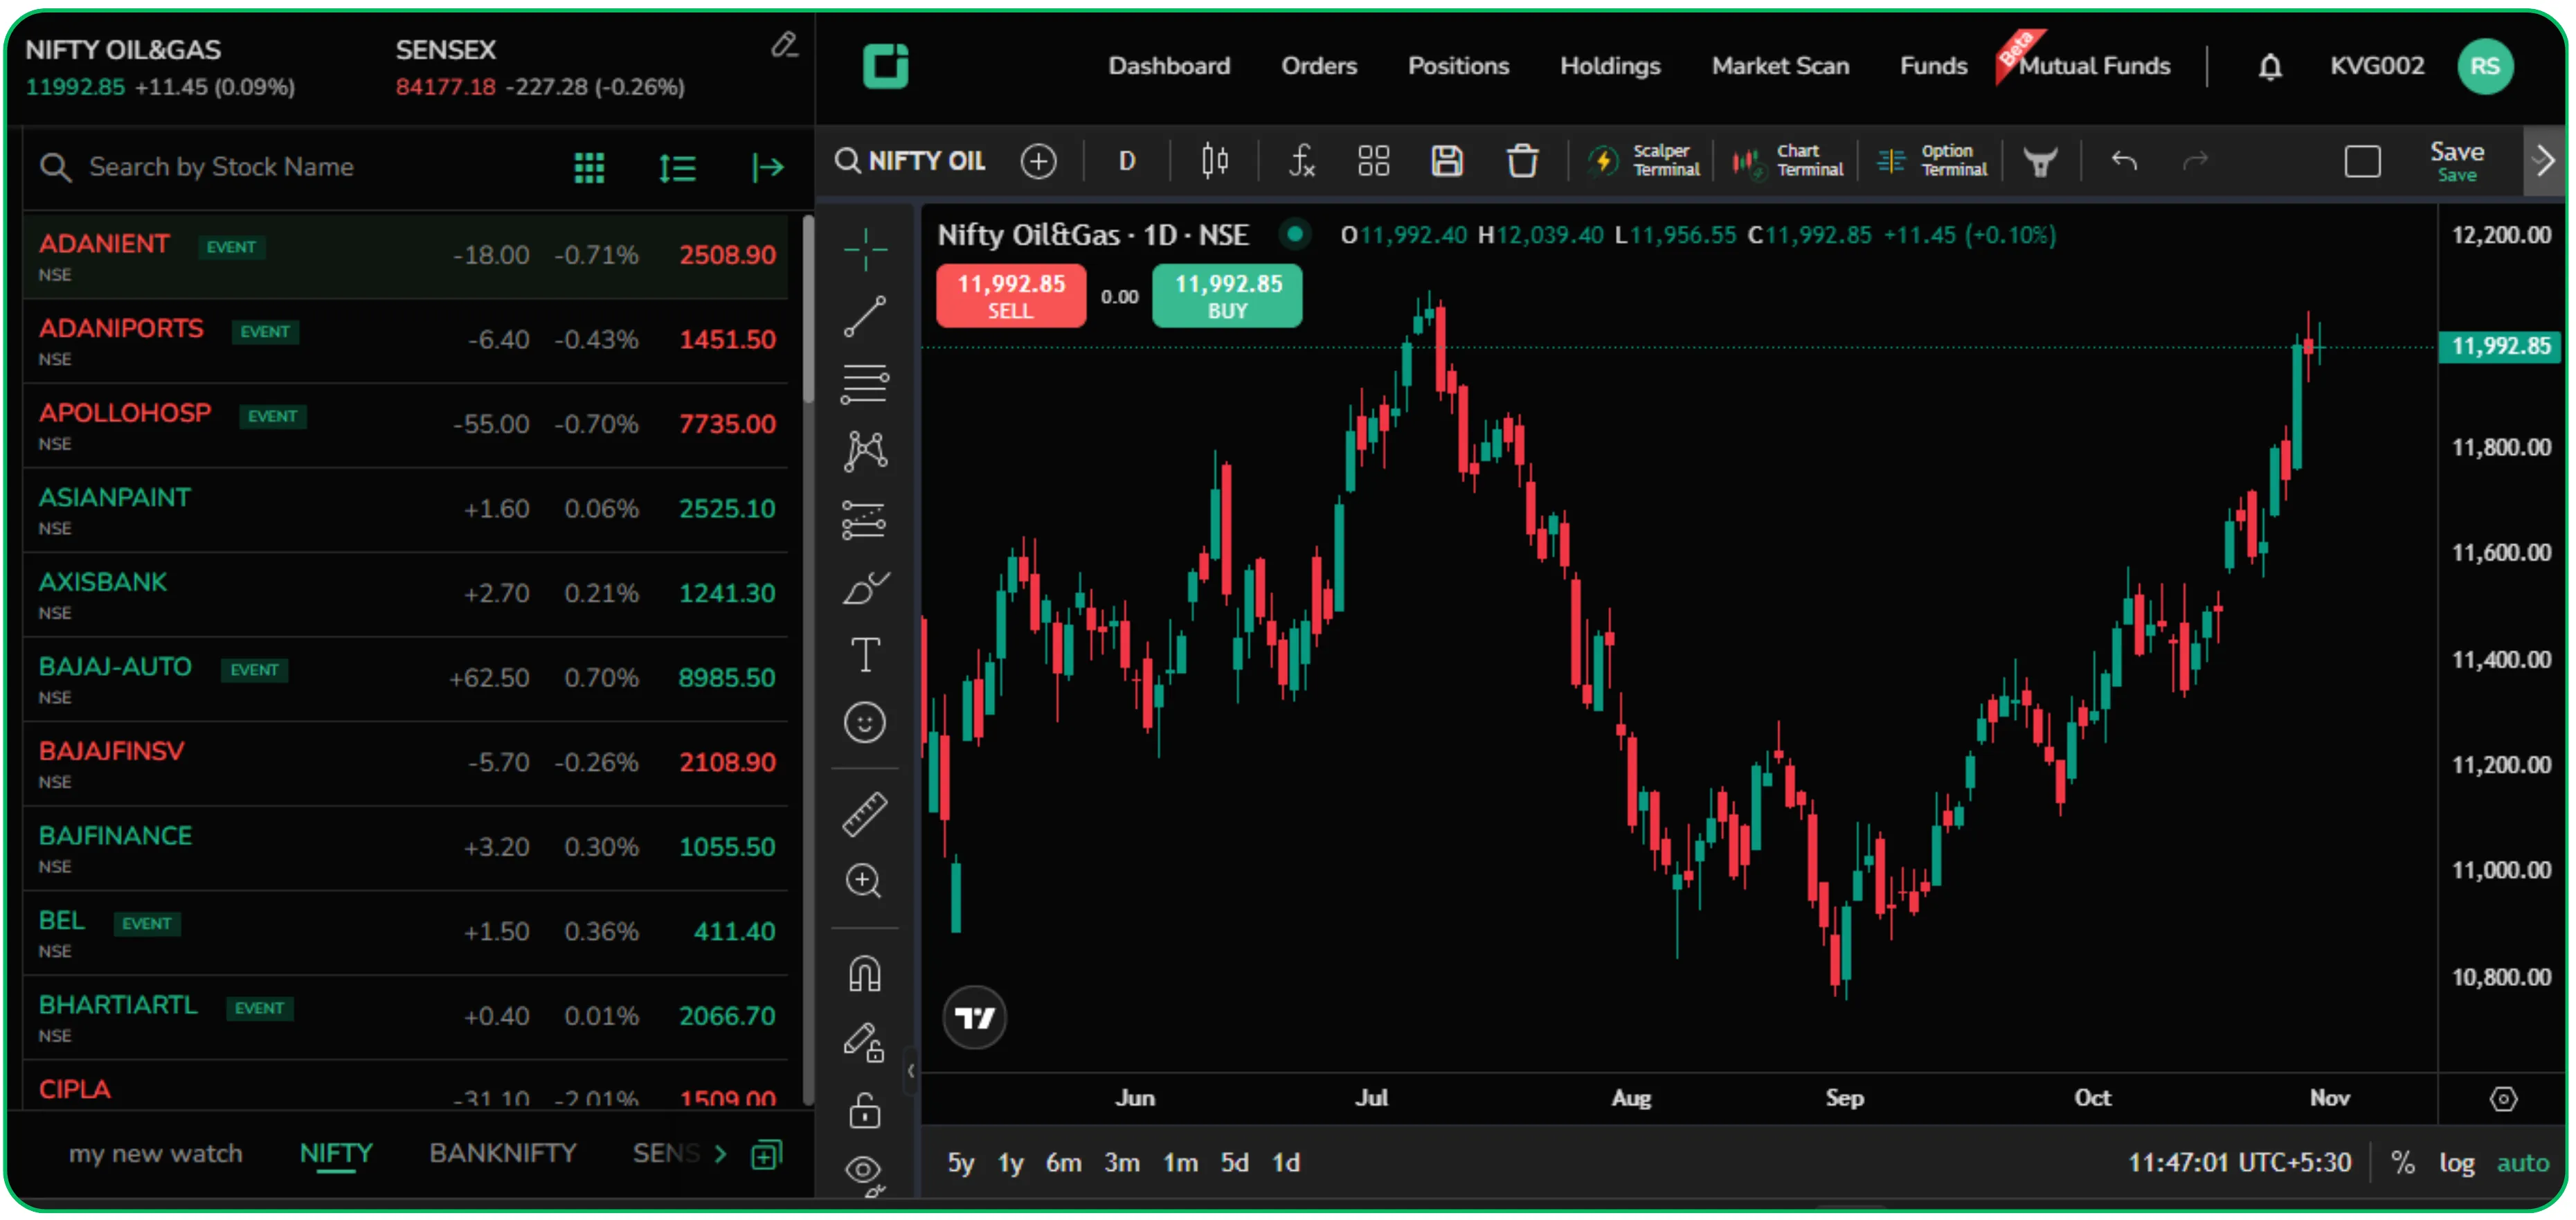Open the D interval dropdown
The height and width of the screenshot is (1220, 2576).
click(x=1126, y=160)
